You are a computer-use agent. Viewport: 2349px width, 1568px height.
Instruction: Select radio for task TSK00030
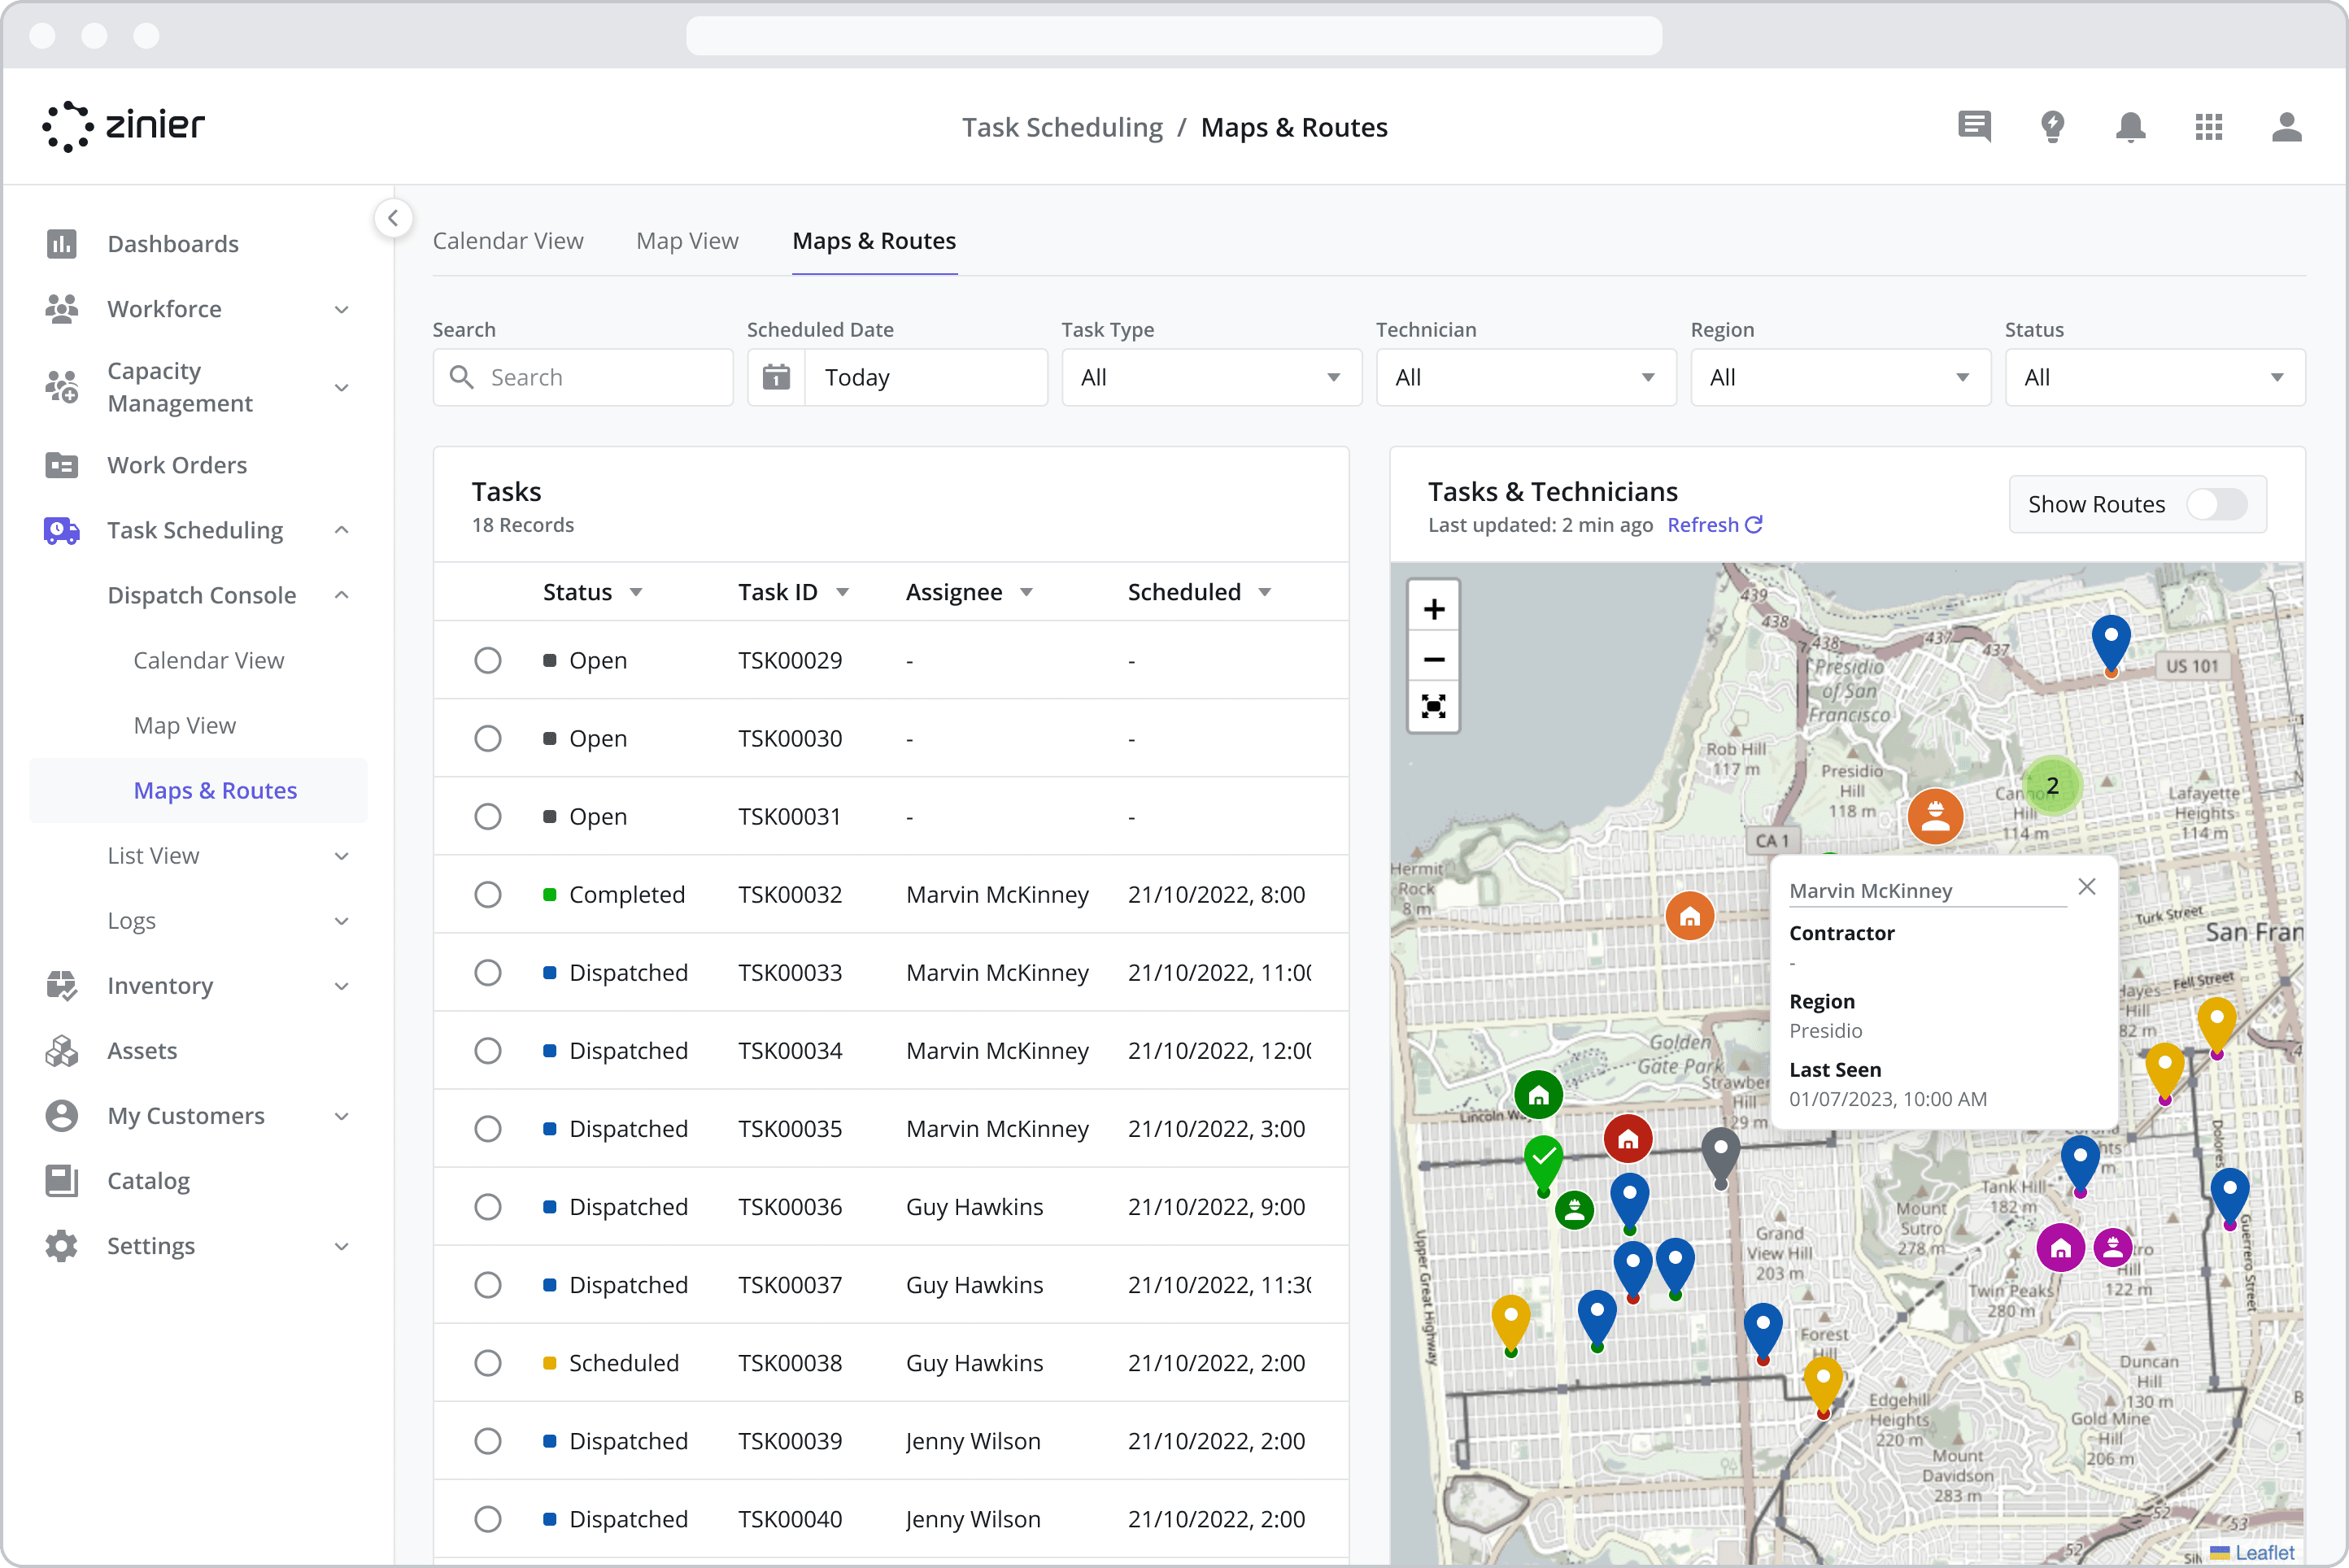click(487, 738)
